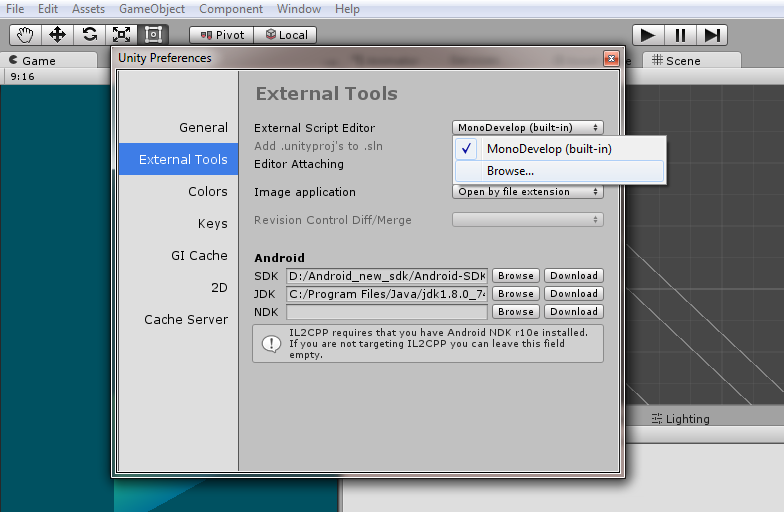Click the Android SDK path field
Image resolution: width=784 pixels, height=512 pixels.
pyautogui.click(x=387, y=276)
